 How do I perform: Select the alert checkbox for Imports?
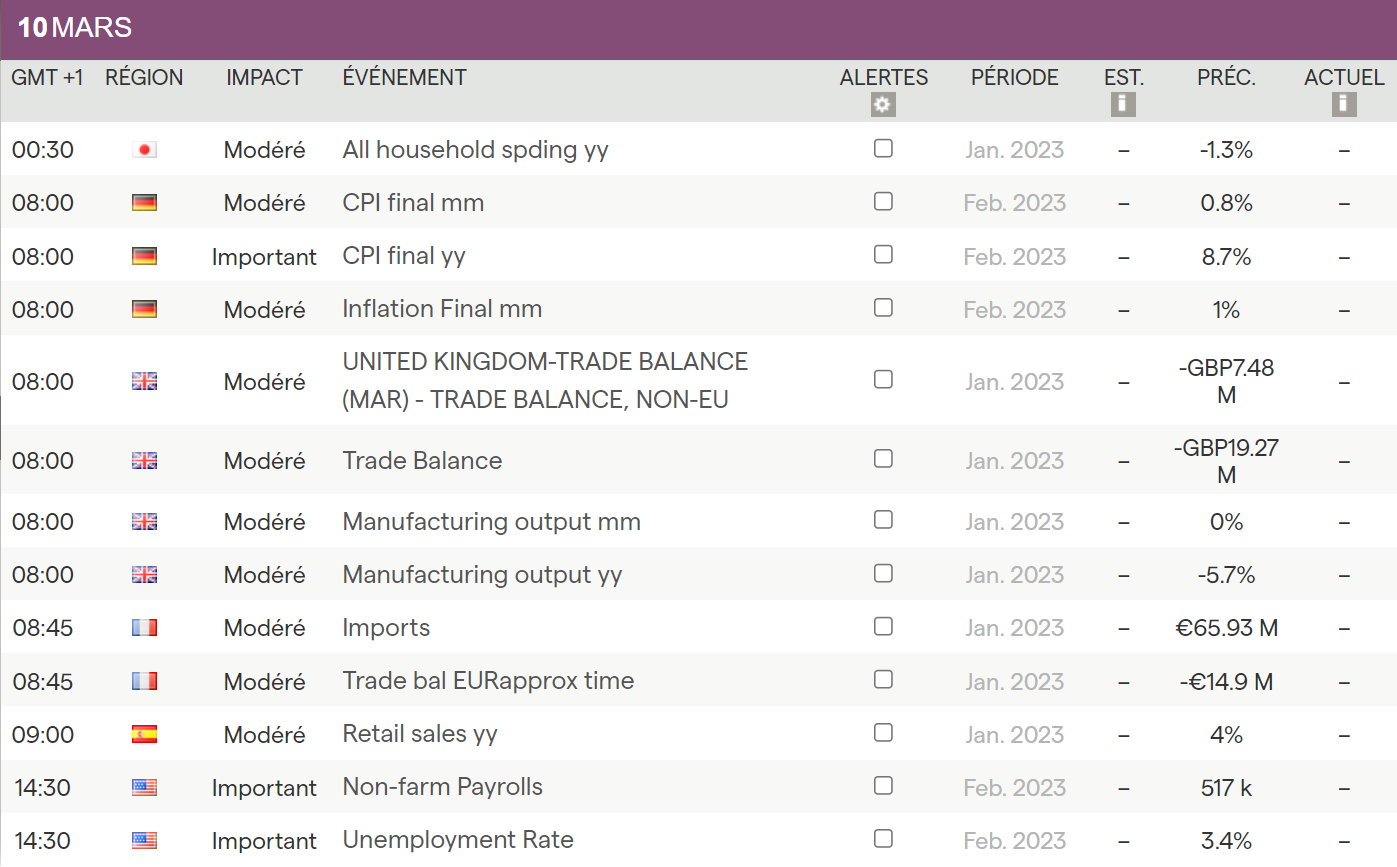click(883, 627)
